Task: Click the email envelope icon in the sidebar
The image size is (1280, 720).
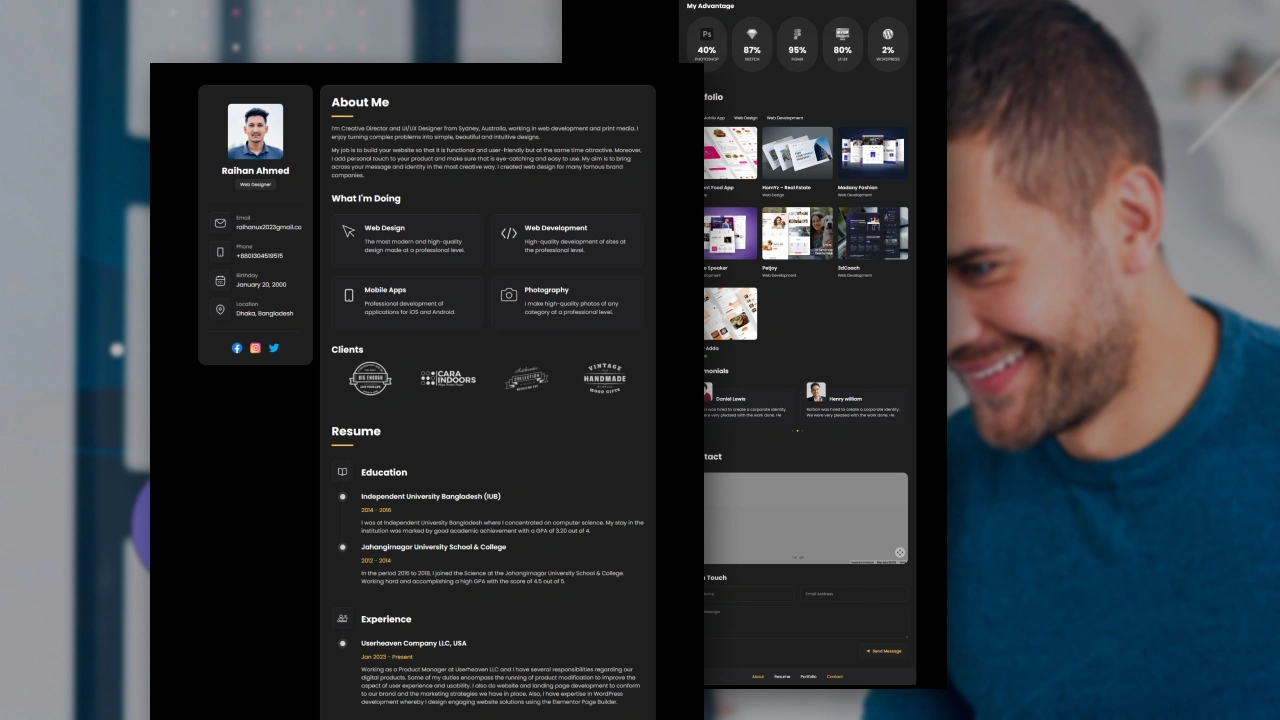Action: (x=221, y=223)
